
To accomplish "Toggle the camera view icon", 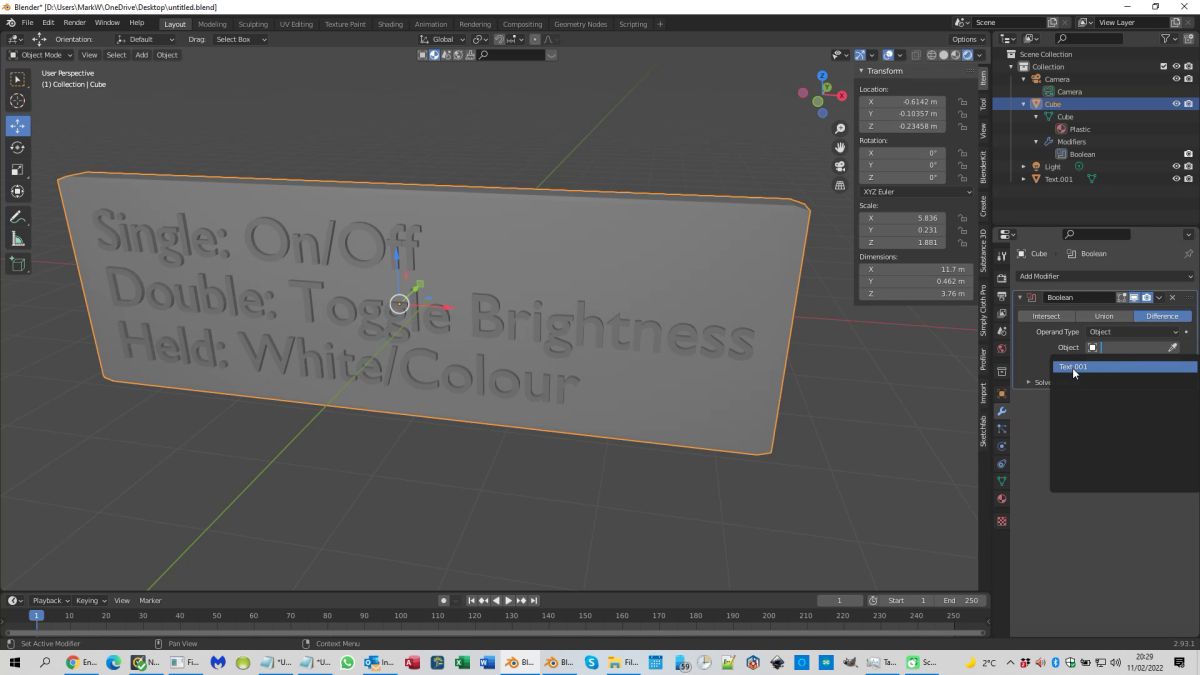I will [x=840, y=166].
